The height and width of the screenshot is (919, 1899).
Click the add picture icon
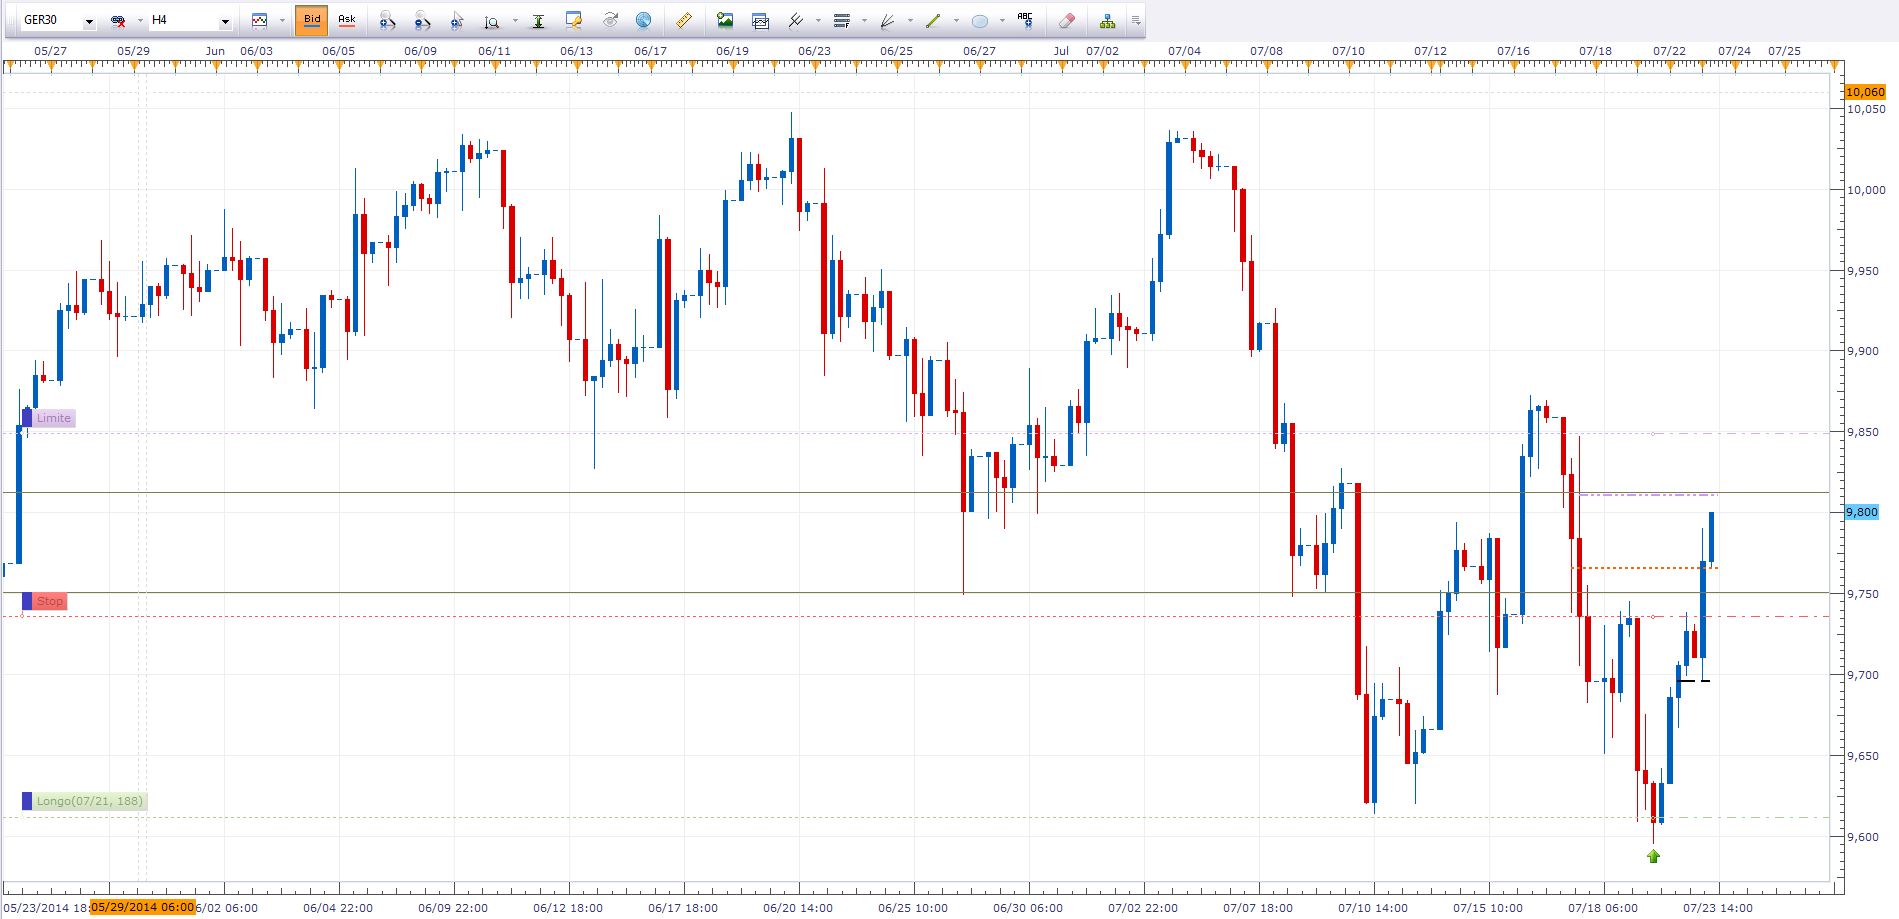click(725, 20)
